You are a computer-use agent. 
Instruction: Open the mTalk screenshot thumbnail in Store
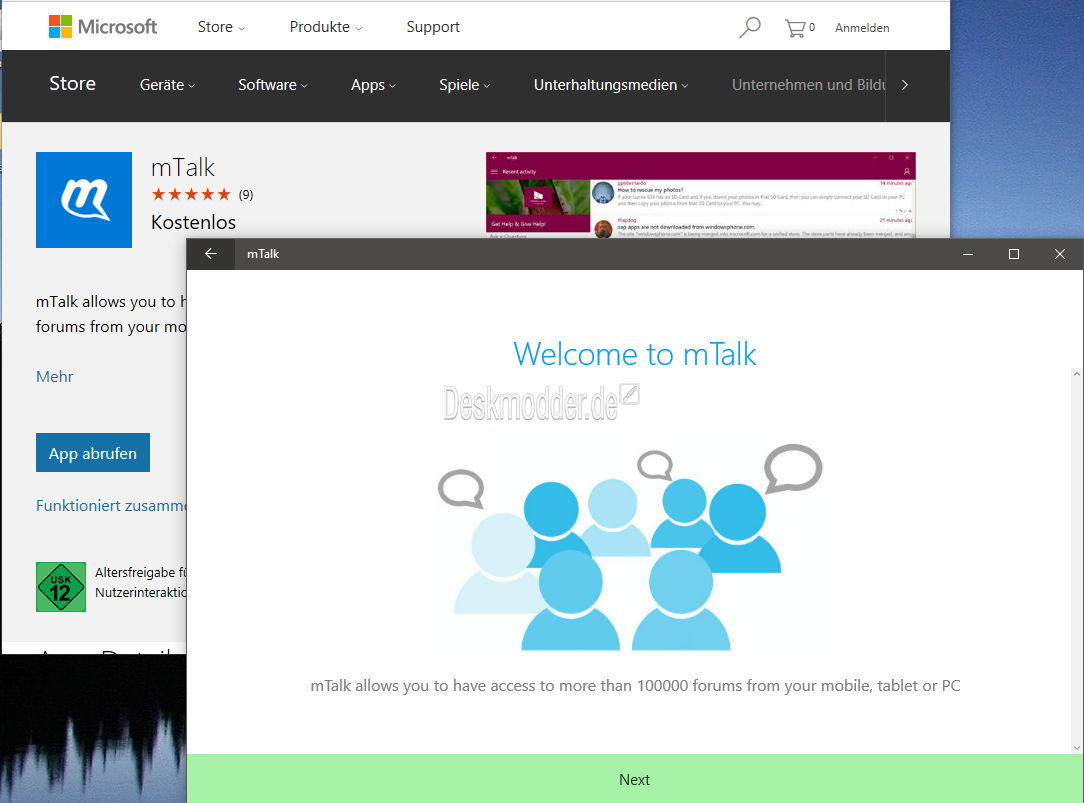[x=701, y=195]
